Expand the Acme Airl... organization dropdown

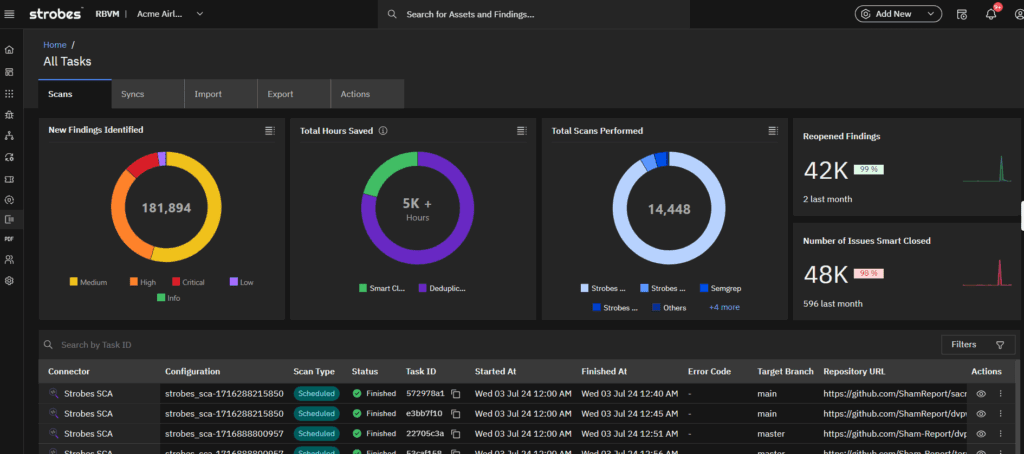[170, 14]
